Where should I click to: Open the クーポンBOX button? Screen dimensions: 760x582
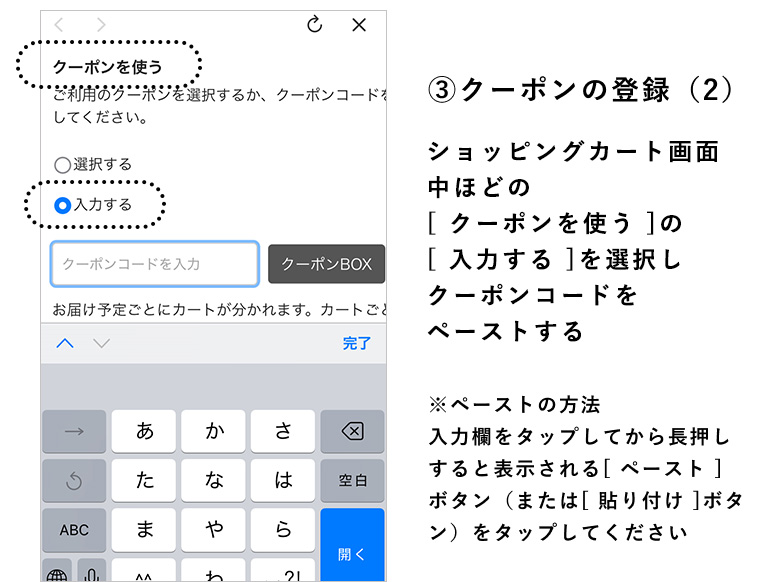point(326,264)
